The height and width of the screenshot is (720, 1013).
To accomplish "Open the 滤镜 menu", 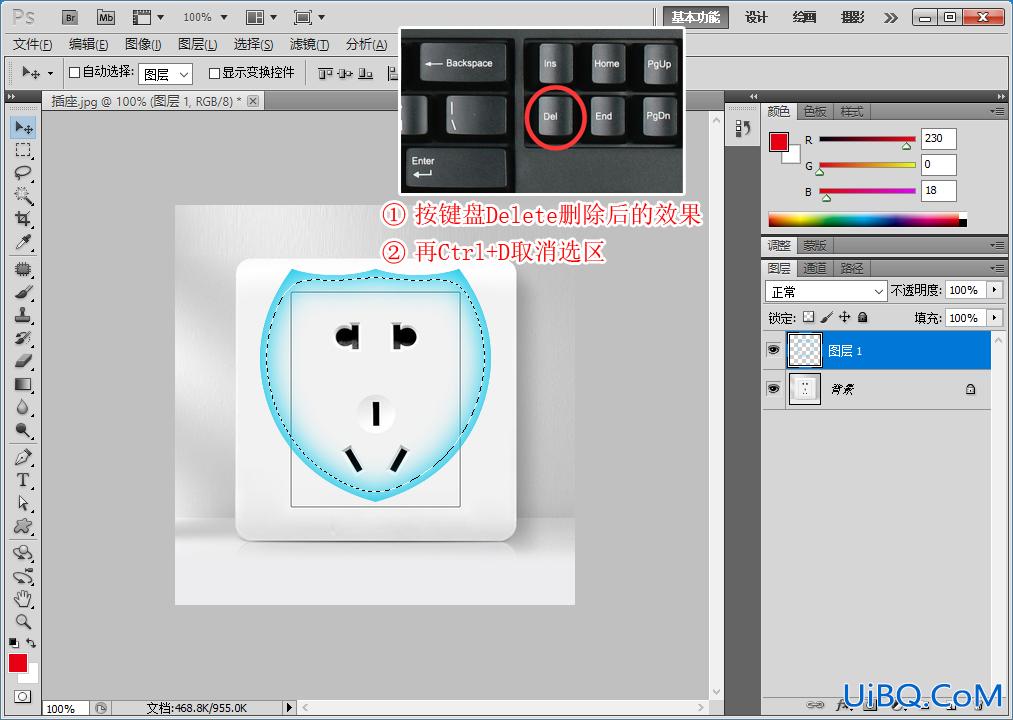I will (x=309, y=45).
